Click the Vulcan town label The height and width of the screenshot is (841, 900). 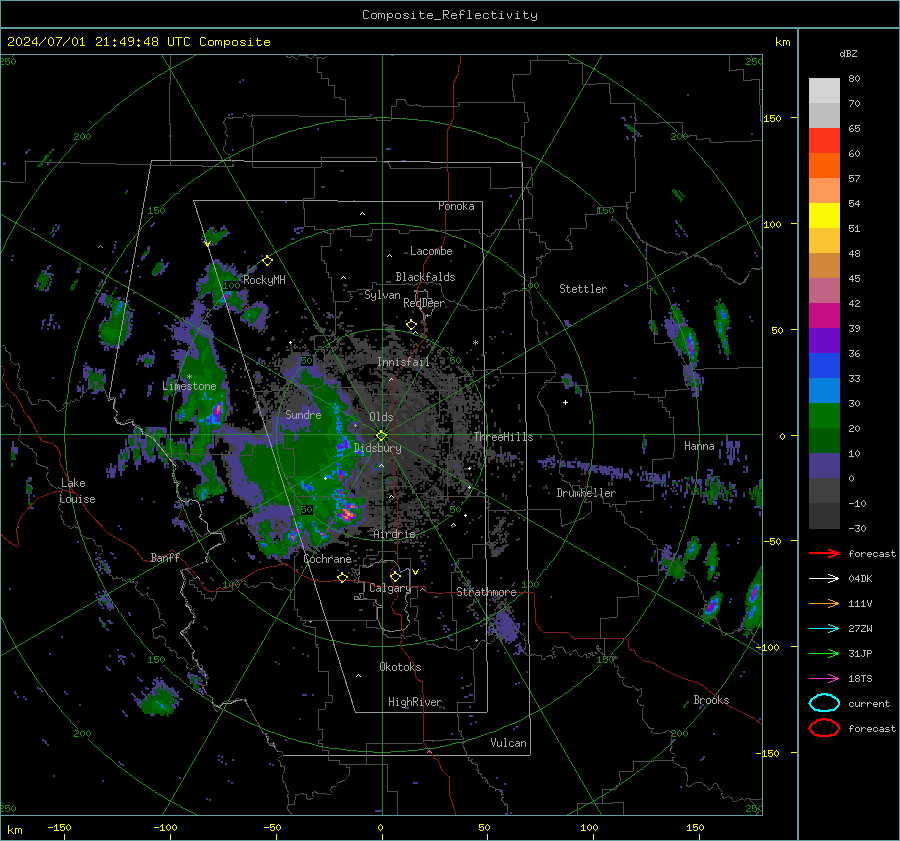(508, 743)
